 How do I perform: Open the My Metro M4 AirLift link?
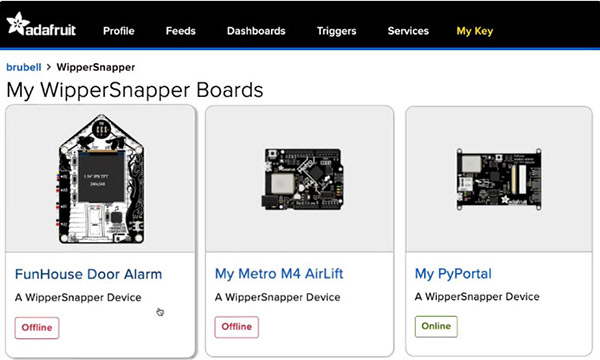pos(279,274)
